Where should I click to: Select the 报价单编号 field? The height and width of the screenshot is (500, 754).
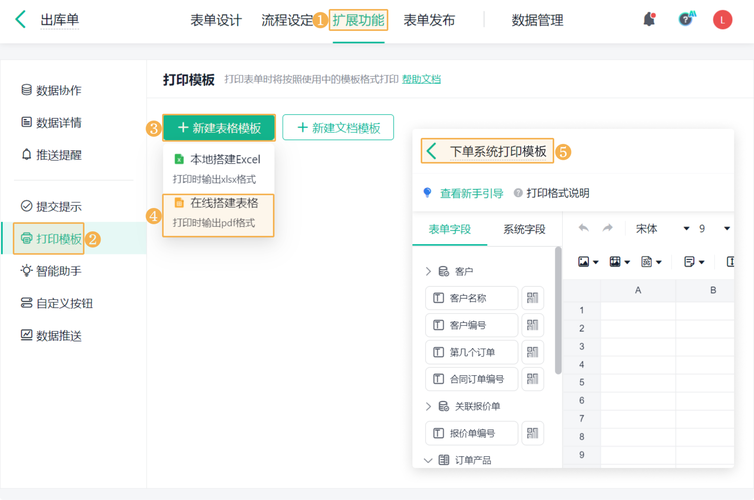[x=472, y=433]
